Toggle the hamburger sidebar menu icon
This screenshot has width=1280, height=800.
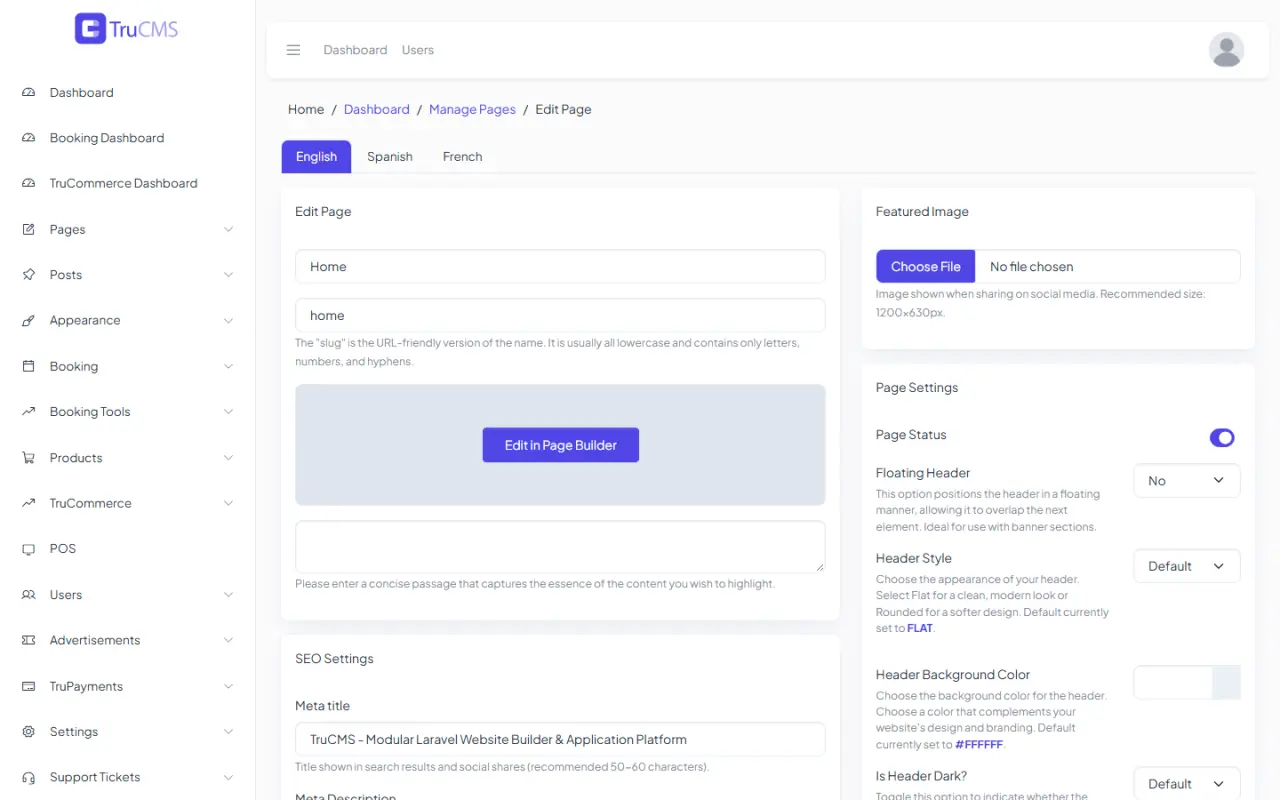point(293,50)
